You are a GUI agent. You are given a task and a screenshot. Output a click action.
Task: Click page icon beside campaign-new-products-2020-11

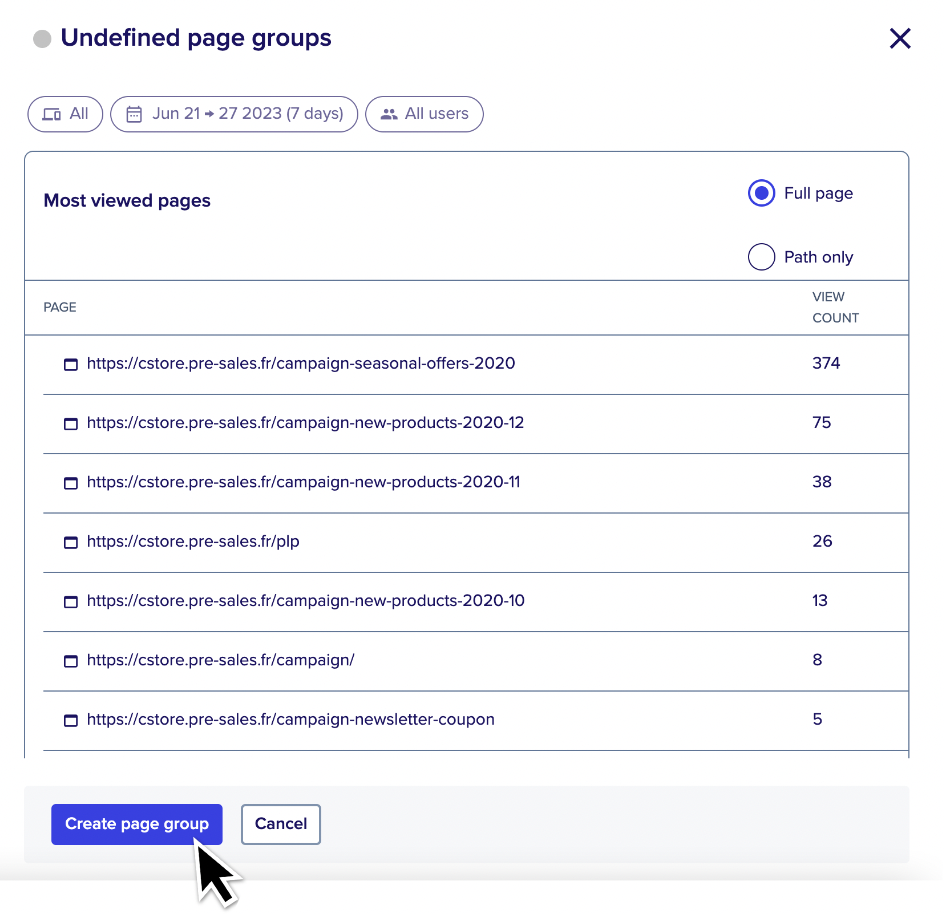[71, 483]
